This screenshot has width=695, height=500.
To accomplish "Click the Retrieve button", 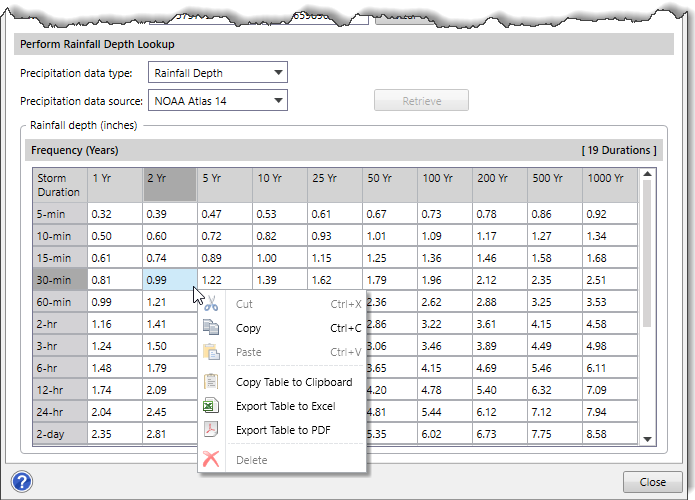I will click(x=421, y=101).
